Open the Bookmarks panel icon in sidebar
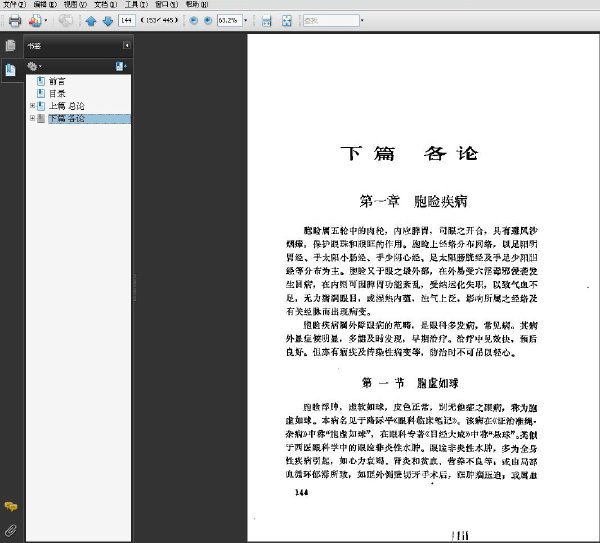The height and width of the screenshot is (543, 600). tap(11, 70)
